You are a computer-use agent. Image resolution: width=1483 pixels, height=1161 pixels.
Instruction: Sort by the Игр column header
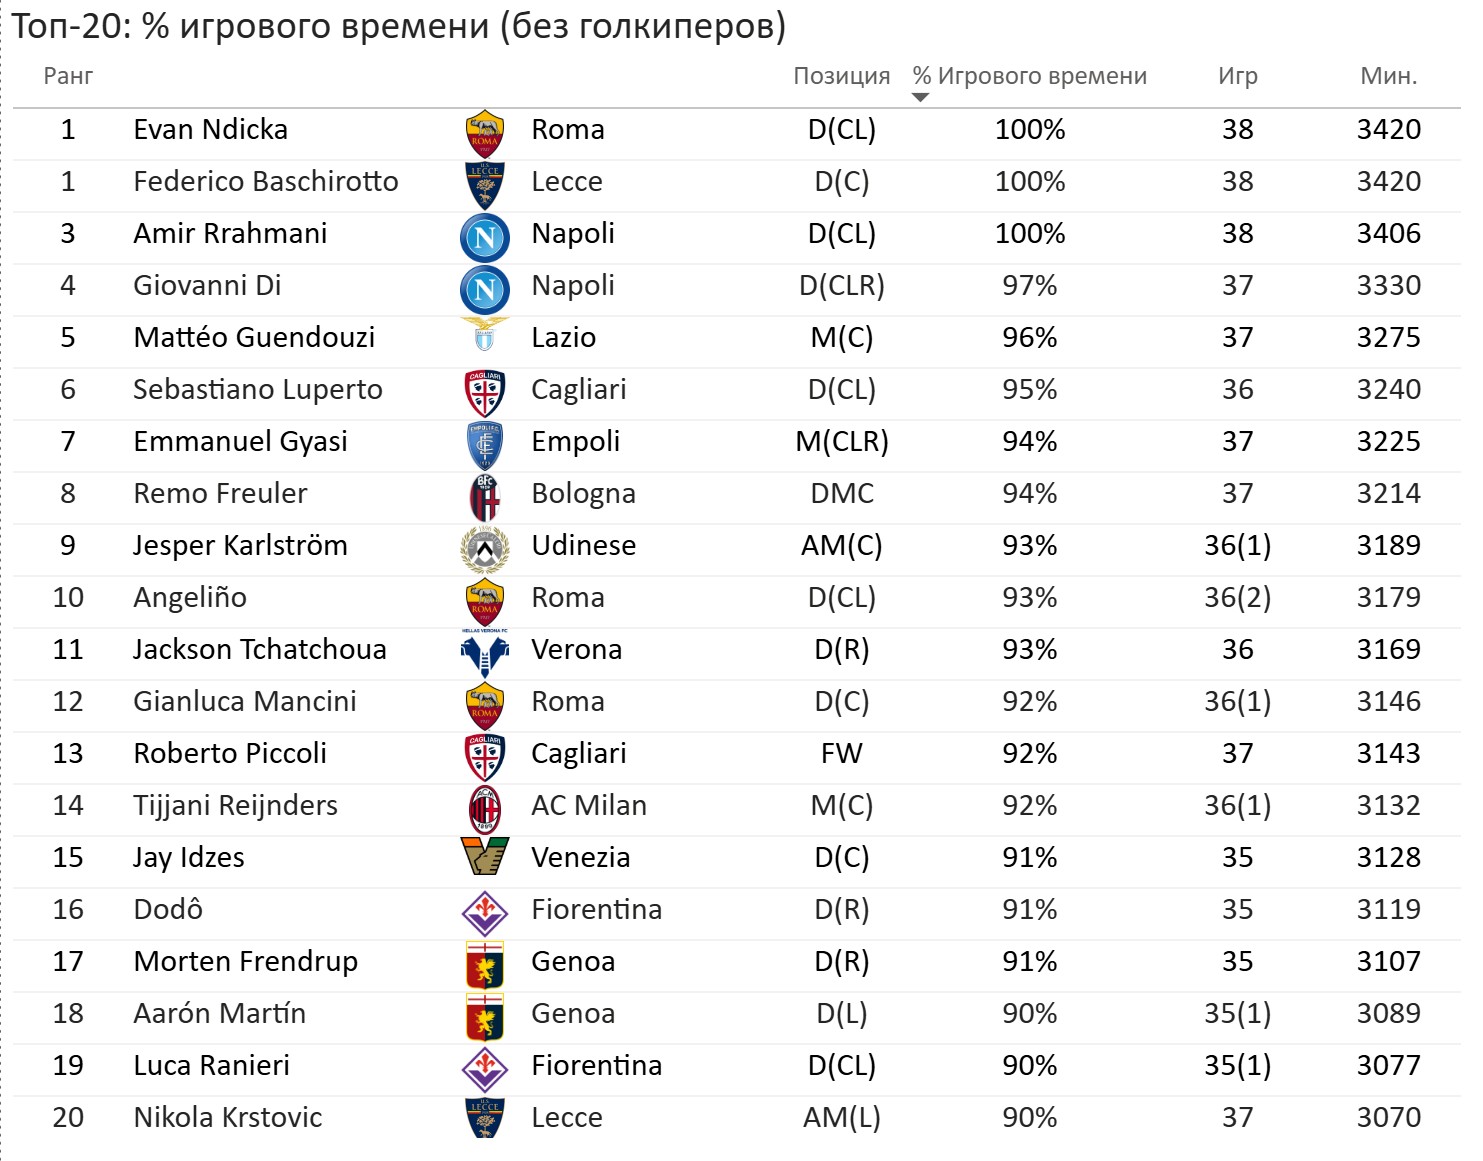click(x=1238, y=76)
